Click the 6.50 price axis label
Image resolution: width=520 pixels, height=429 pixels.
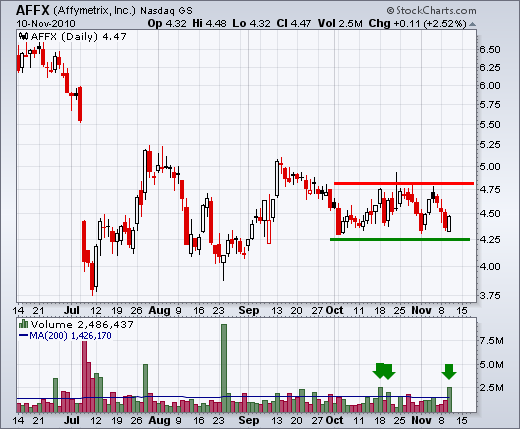490,49
